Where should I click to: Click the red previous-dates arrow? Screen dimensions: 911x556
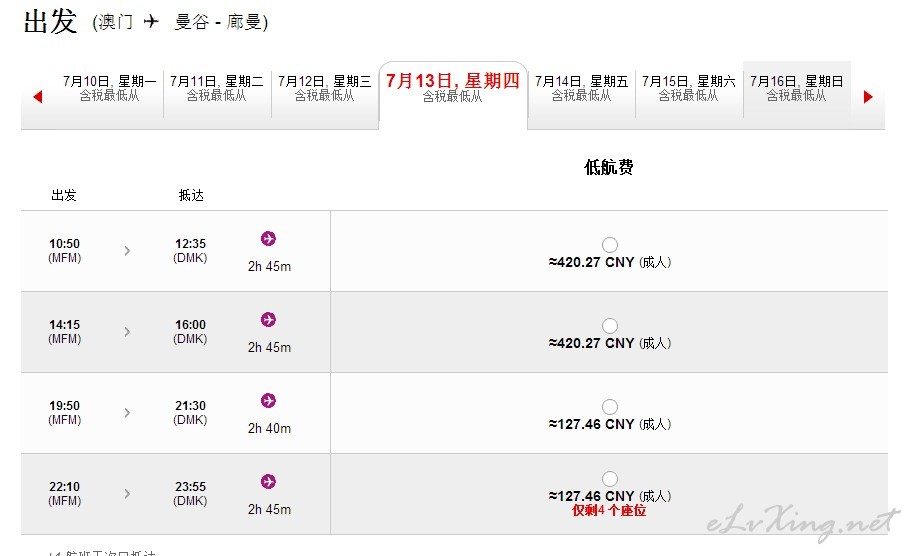point(38,96)
